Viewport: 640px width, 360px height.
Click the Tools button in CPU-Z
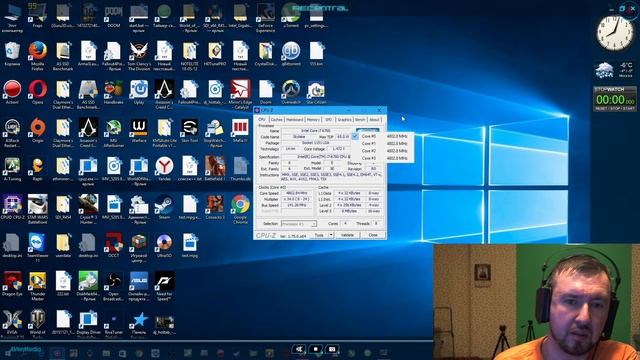319,235
